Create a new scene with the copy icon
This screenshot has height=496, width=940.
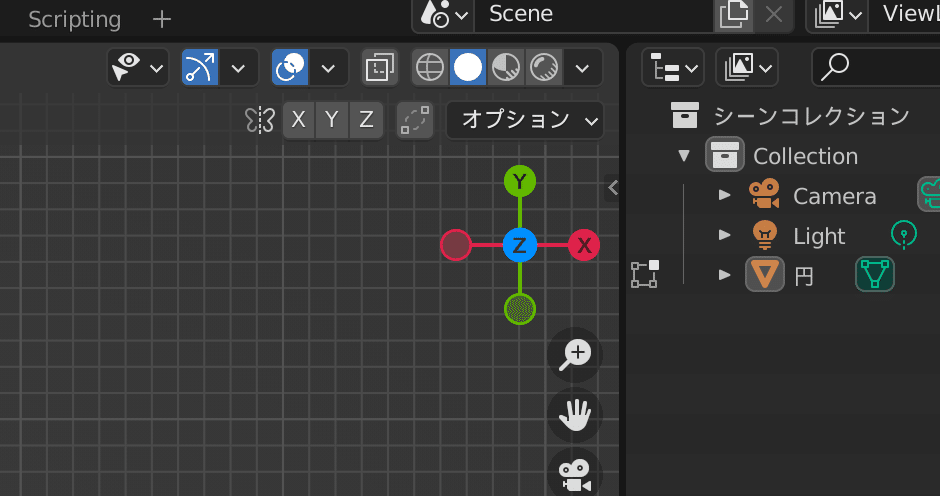coord(734,14)
